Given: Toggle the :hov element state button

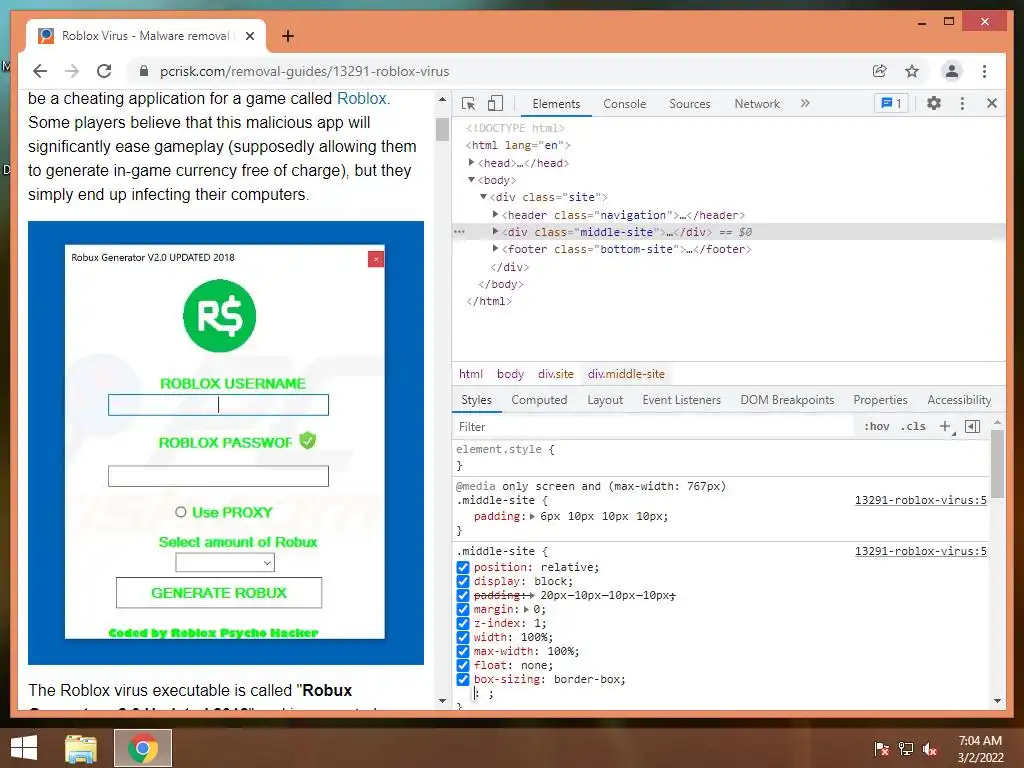Looking at the screenshot, I should pos(876,426).
